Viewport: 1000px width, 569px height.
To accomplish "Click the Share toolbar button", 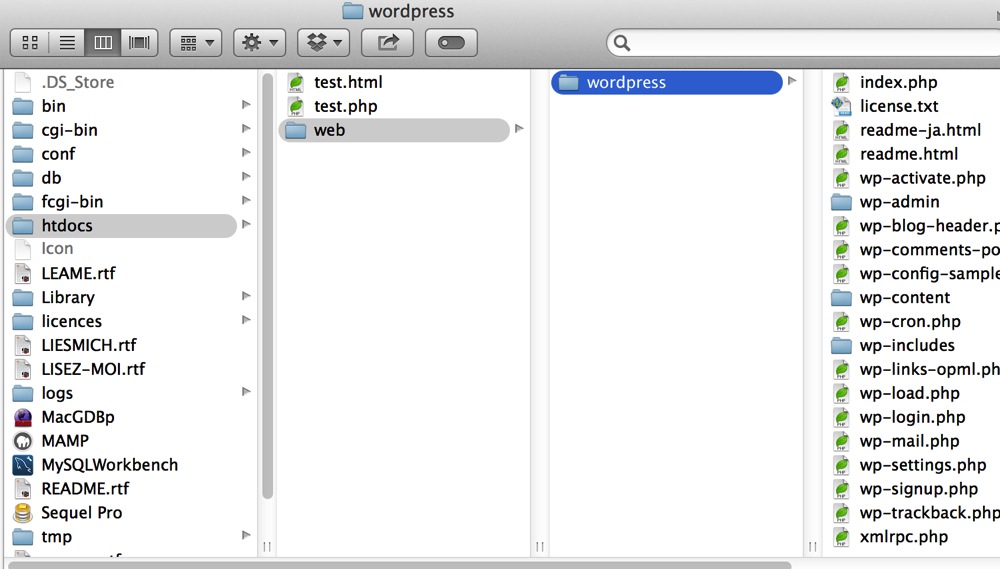I will coord(387,42).
